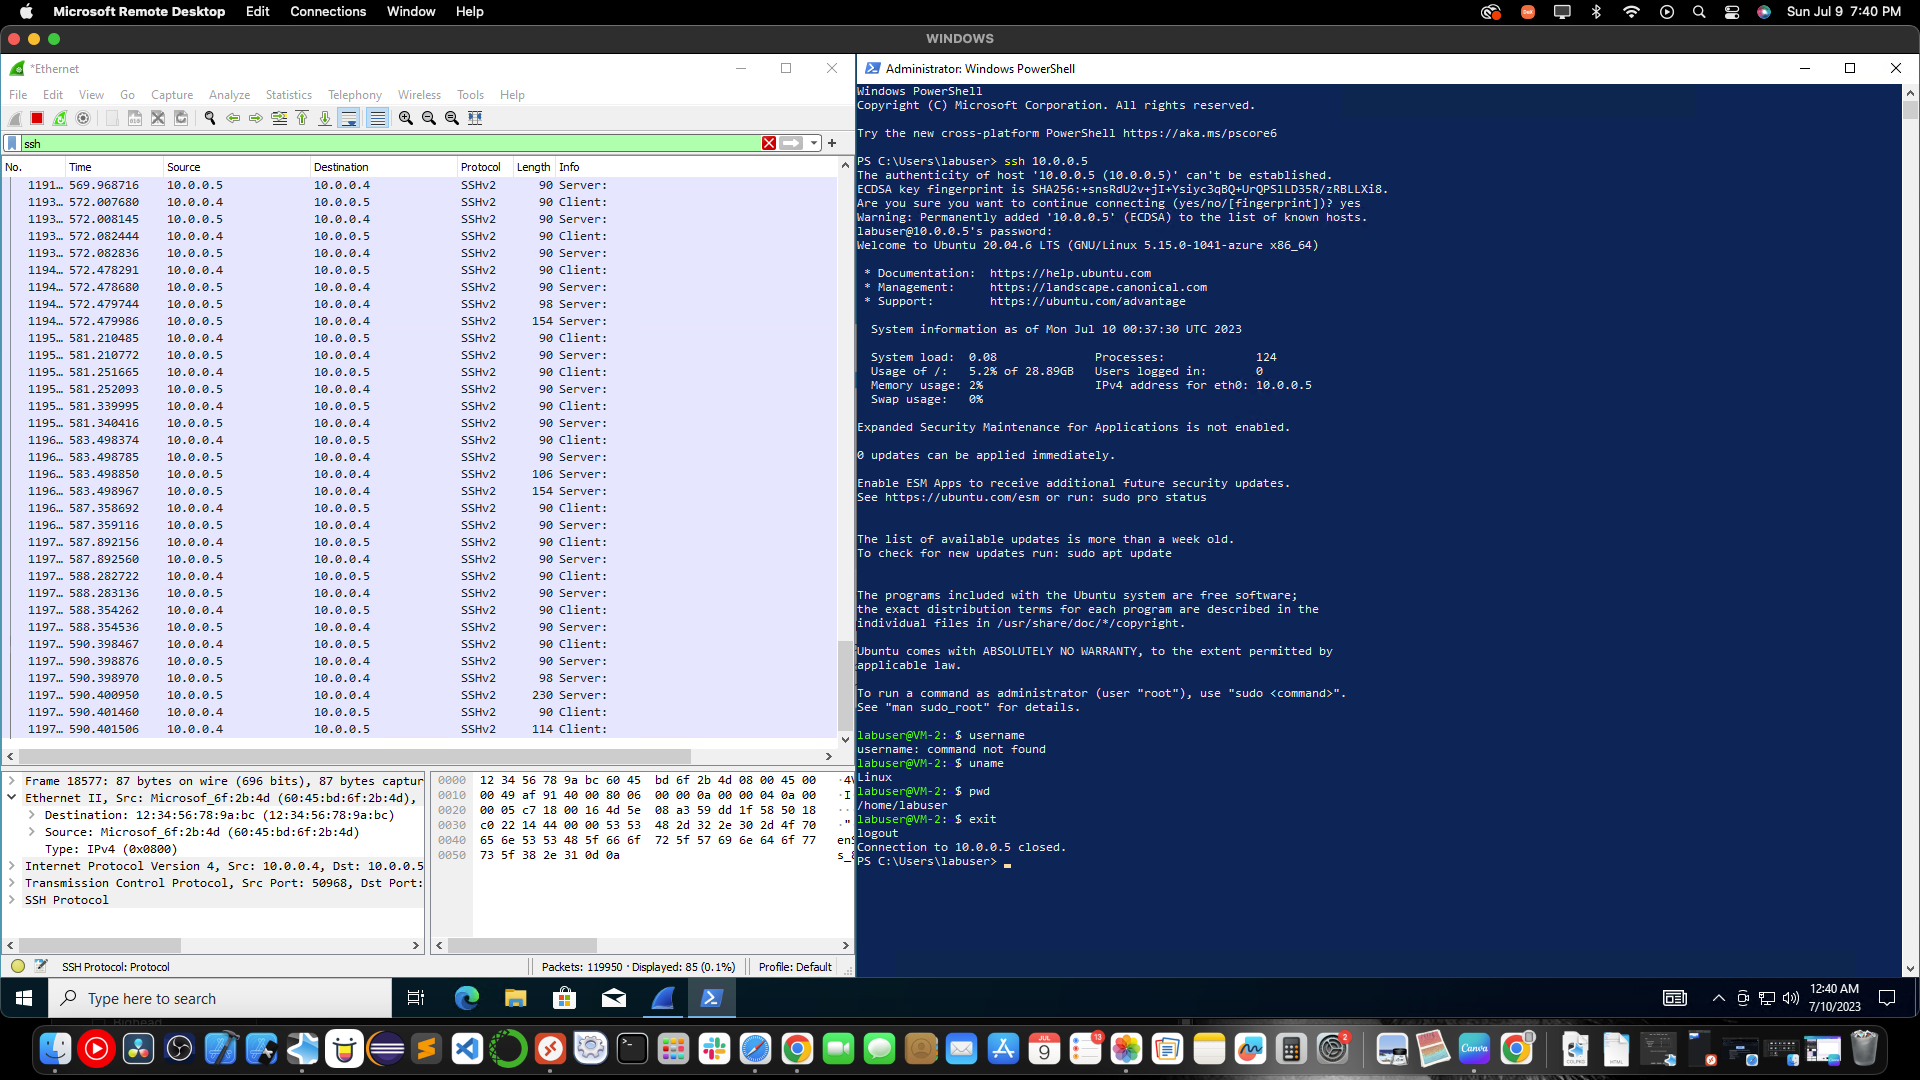
Task: Open the Telephony menu
Action: coord(354,94)
